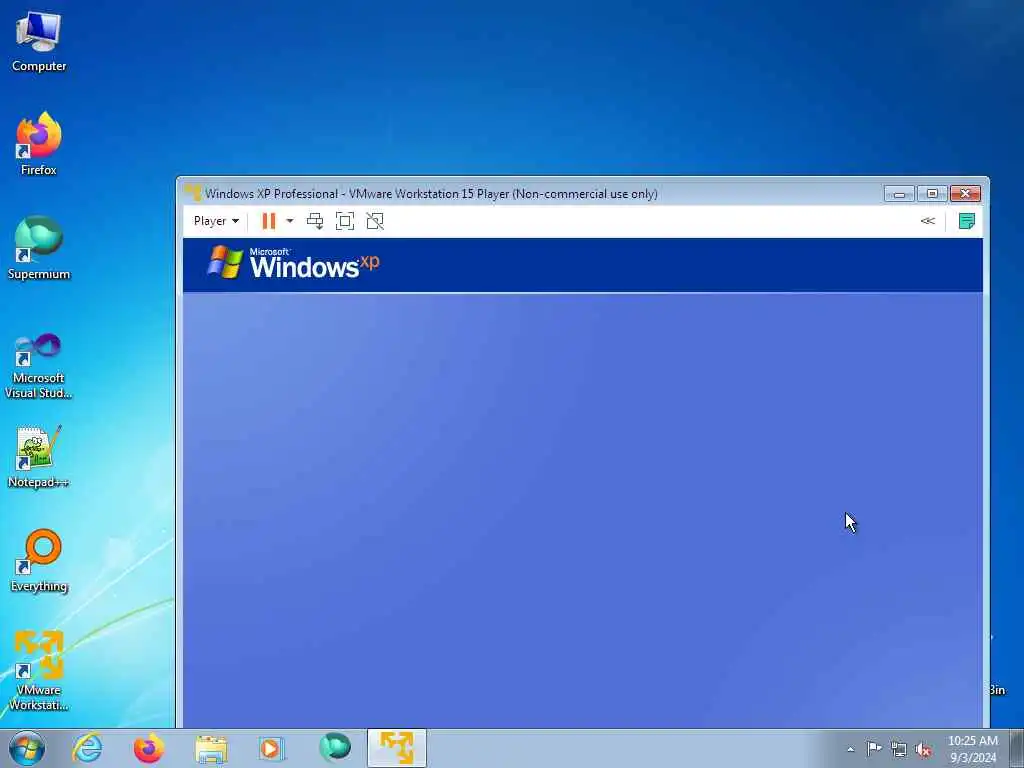Click the VMware window title bar icon
Screen dimensions: 1024x768
click(x=193, y=193)
